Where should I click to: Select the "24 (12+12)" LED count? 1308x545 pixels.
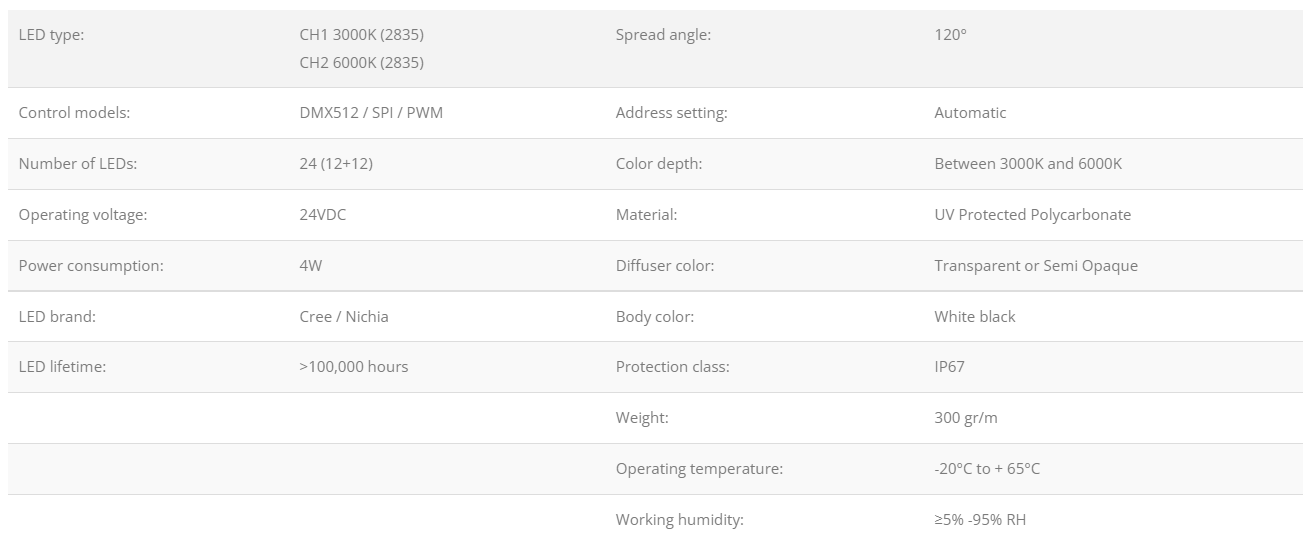pyautogui.click(x=336, y=164)
